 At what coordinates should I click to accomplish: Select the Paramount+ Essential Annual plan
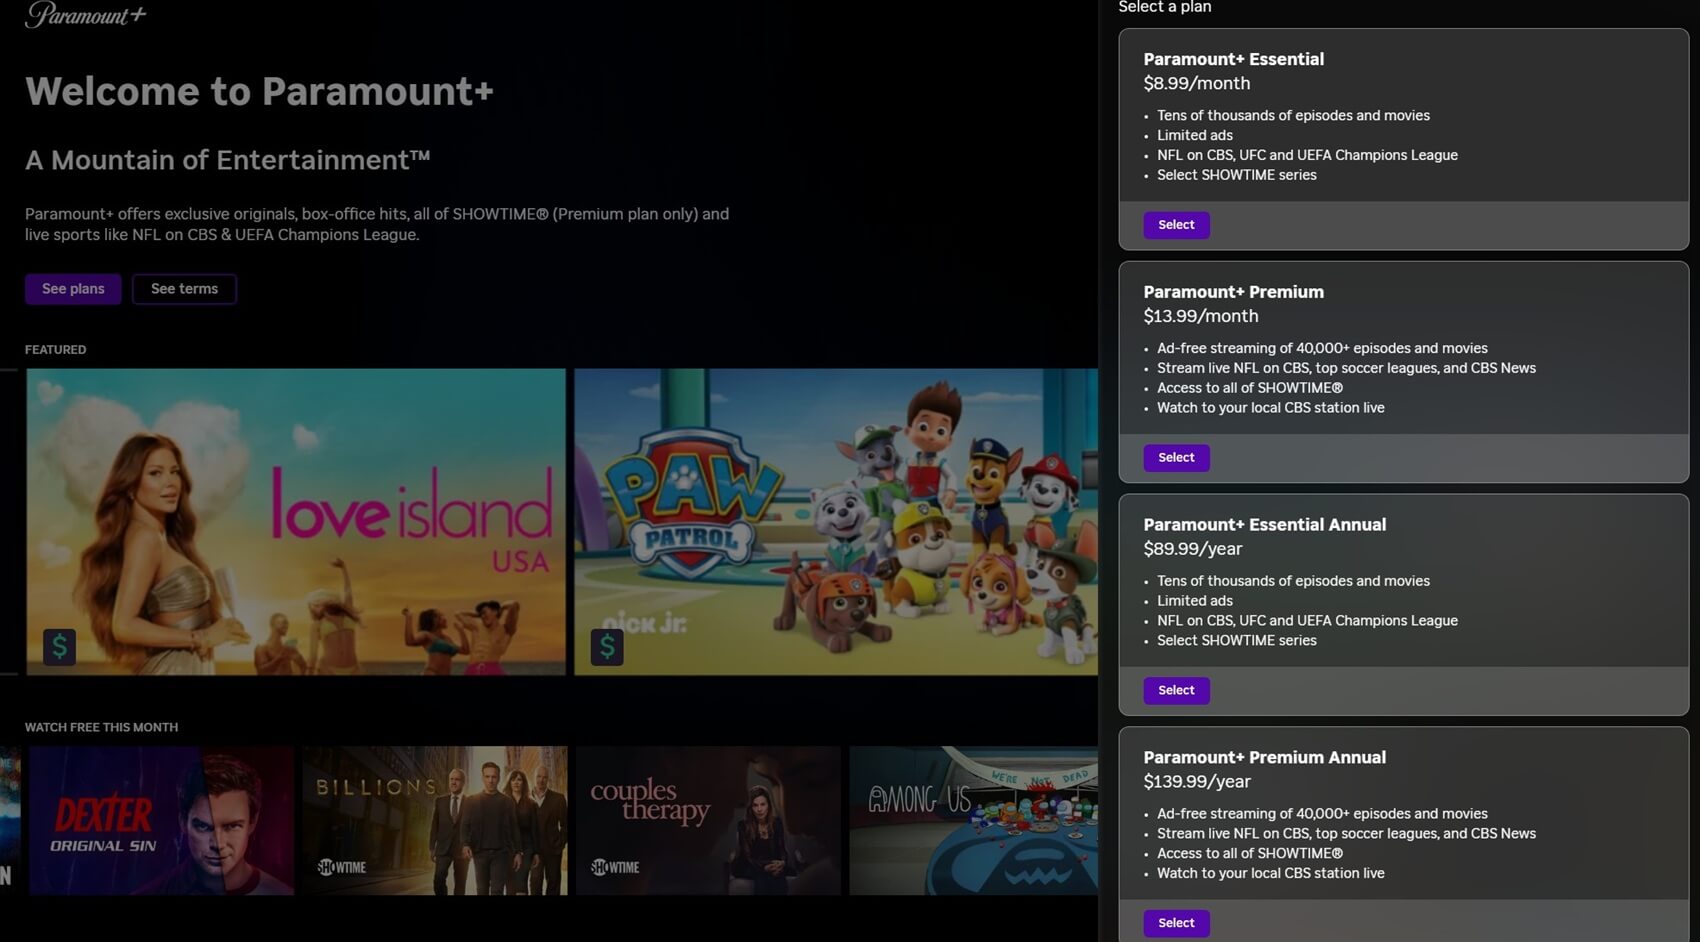click(1176, 691)
